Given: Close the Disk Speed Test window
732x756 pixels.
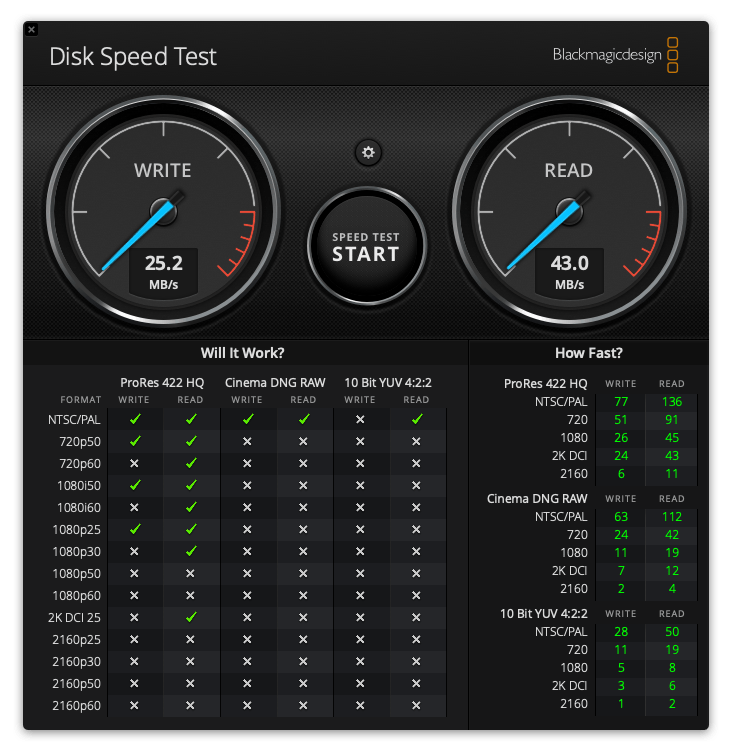Looking at the screenshot, I should click(x=31, y=29).
